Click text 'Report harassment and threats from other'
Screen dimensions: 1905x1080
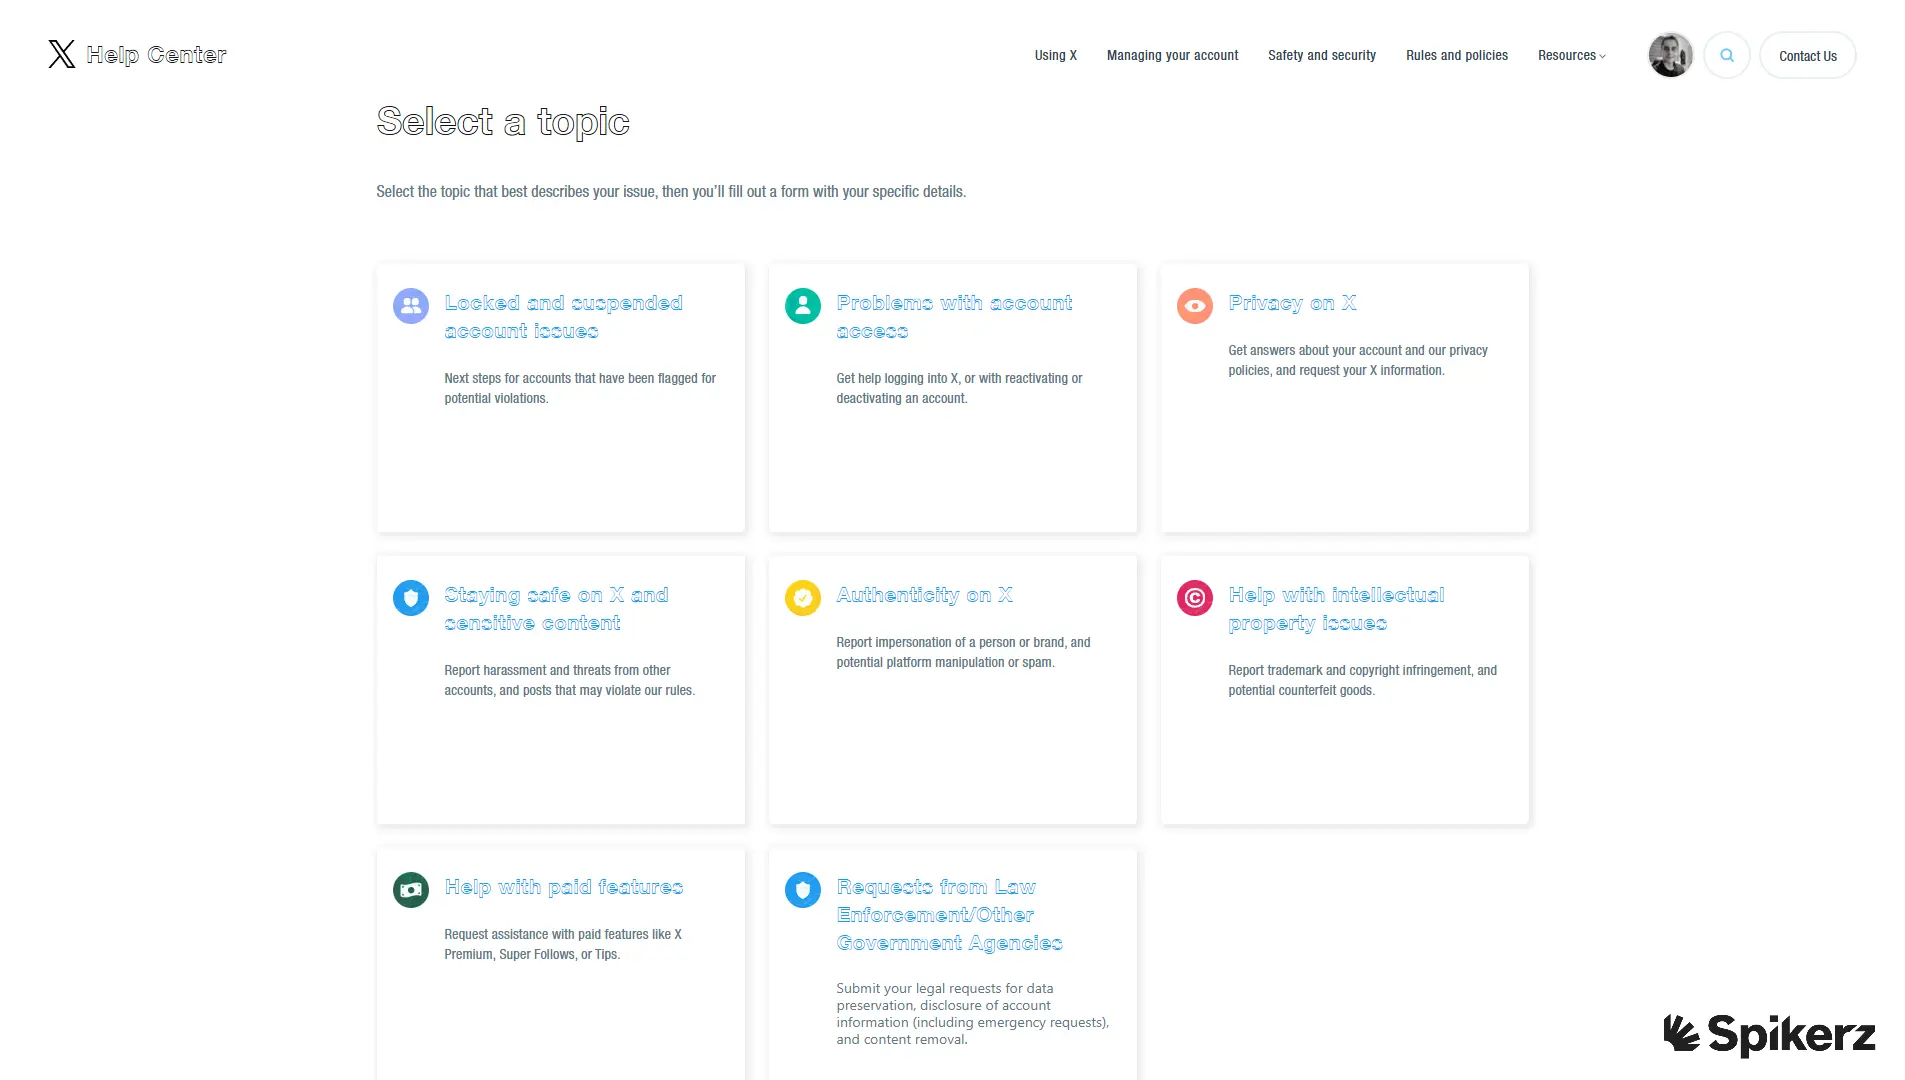point(557,671)
